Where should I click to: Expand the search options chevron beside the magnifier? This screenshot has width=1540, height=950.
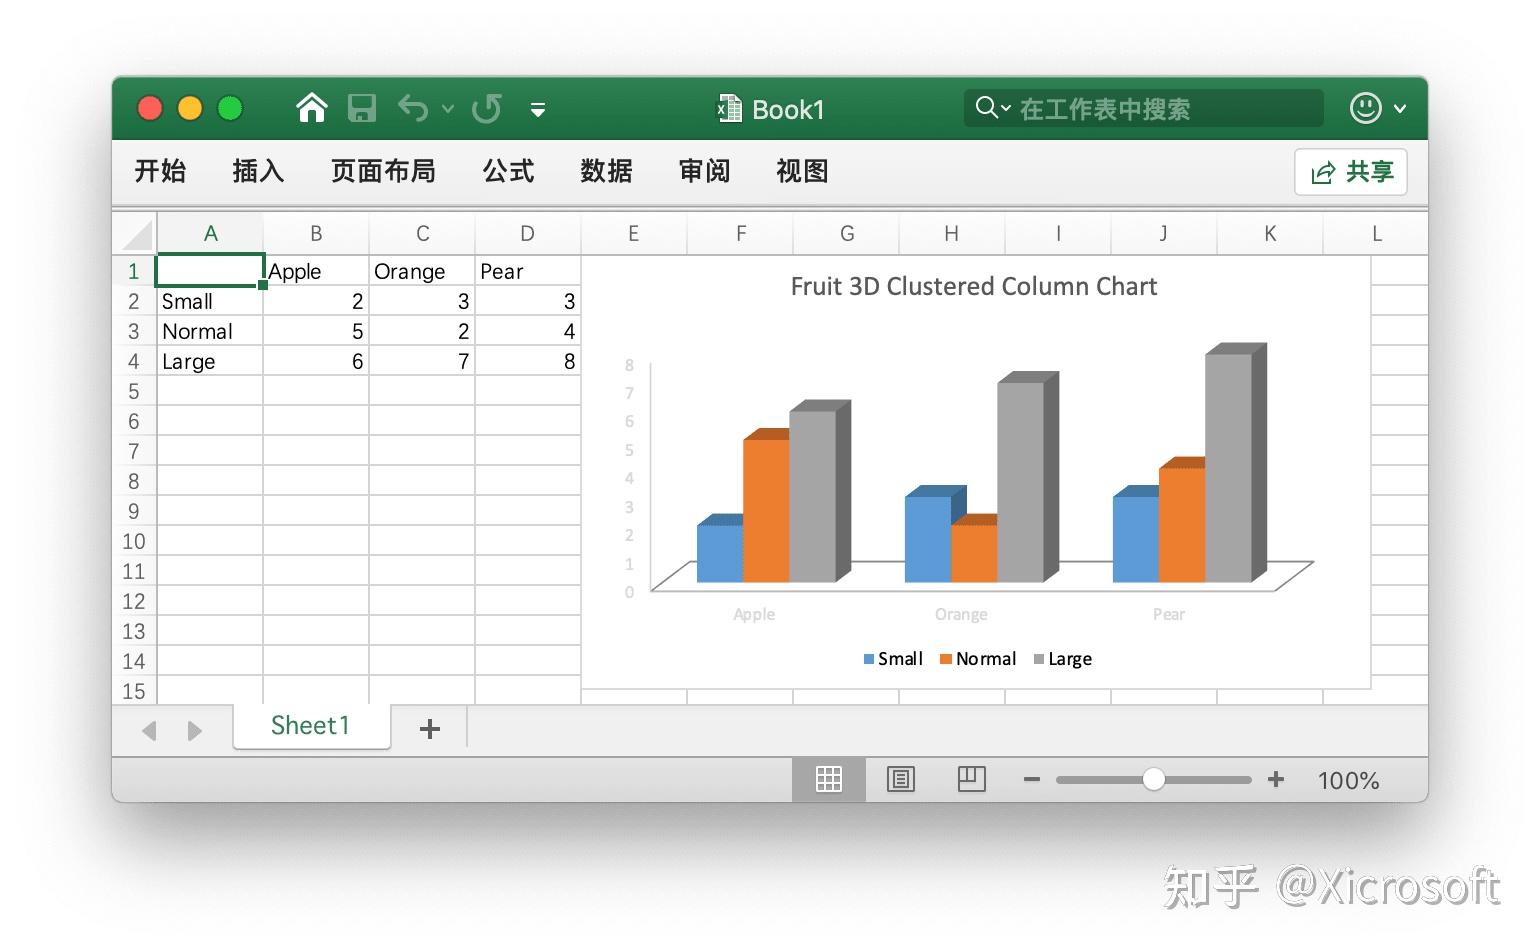pos(1006,108)
